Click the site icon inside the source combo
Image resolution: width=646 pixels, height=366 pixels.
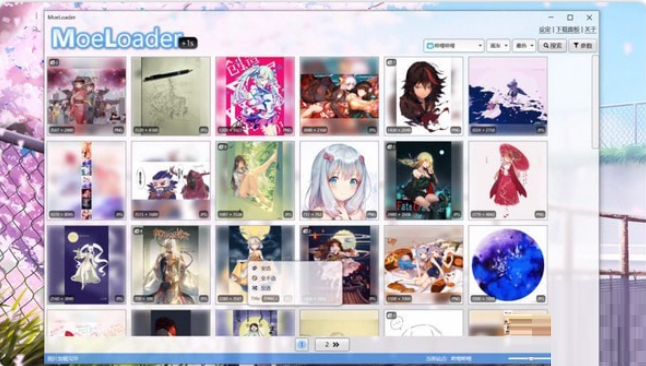[430, 45]
